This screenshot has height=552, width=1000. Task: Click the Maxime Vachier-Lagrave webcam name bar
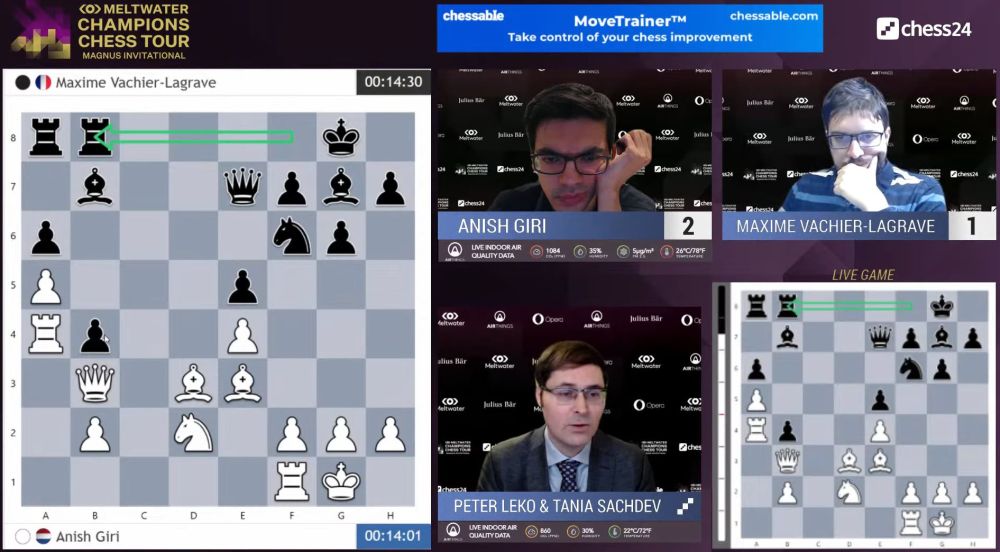click(x=835, y=226)
